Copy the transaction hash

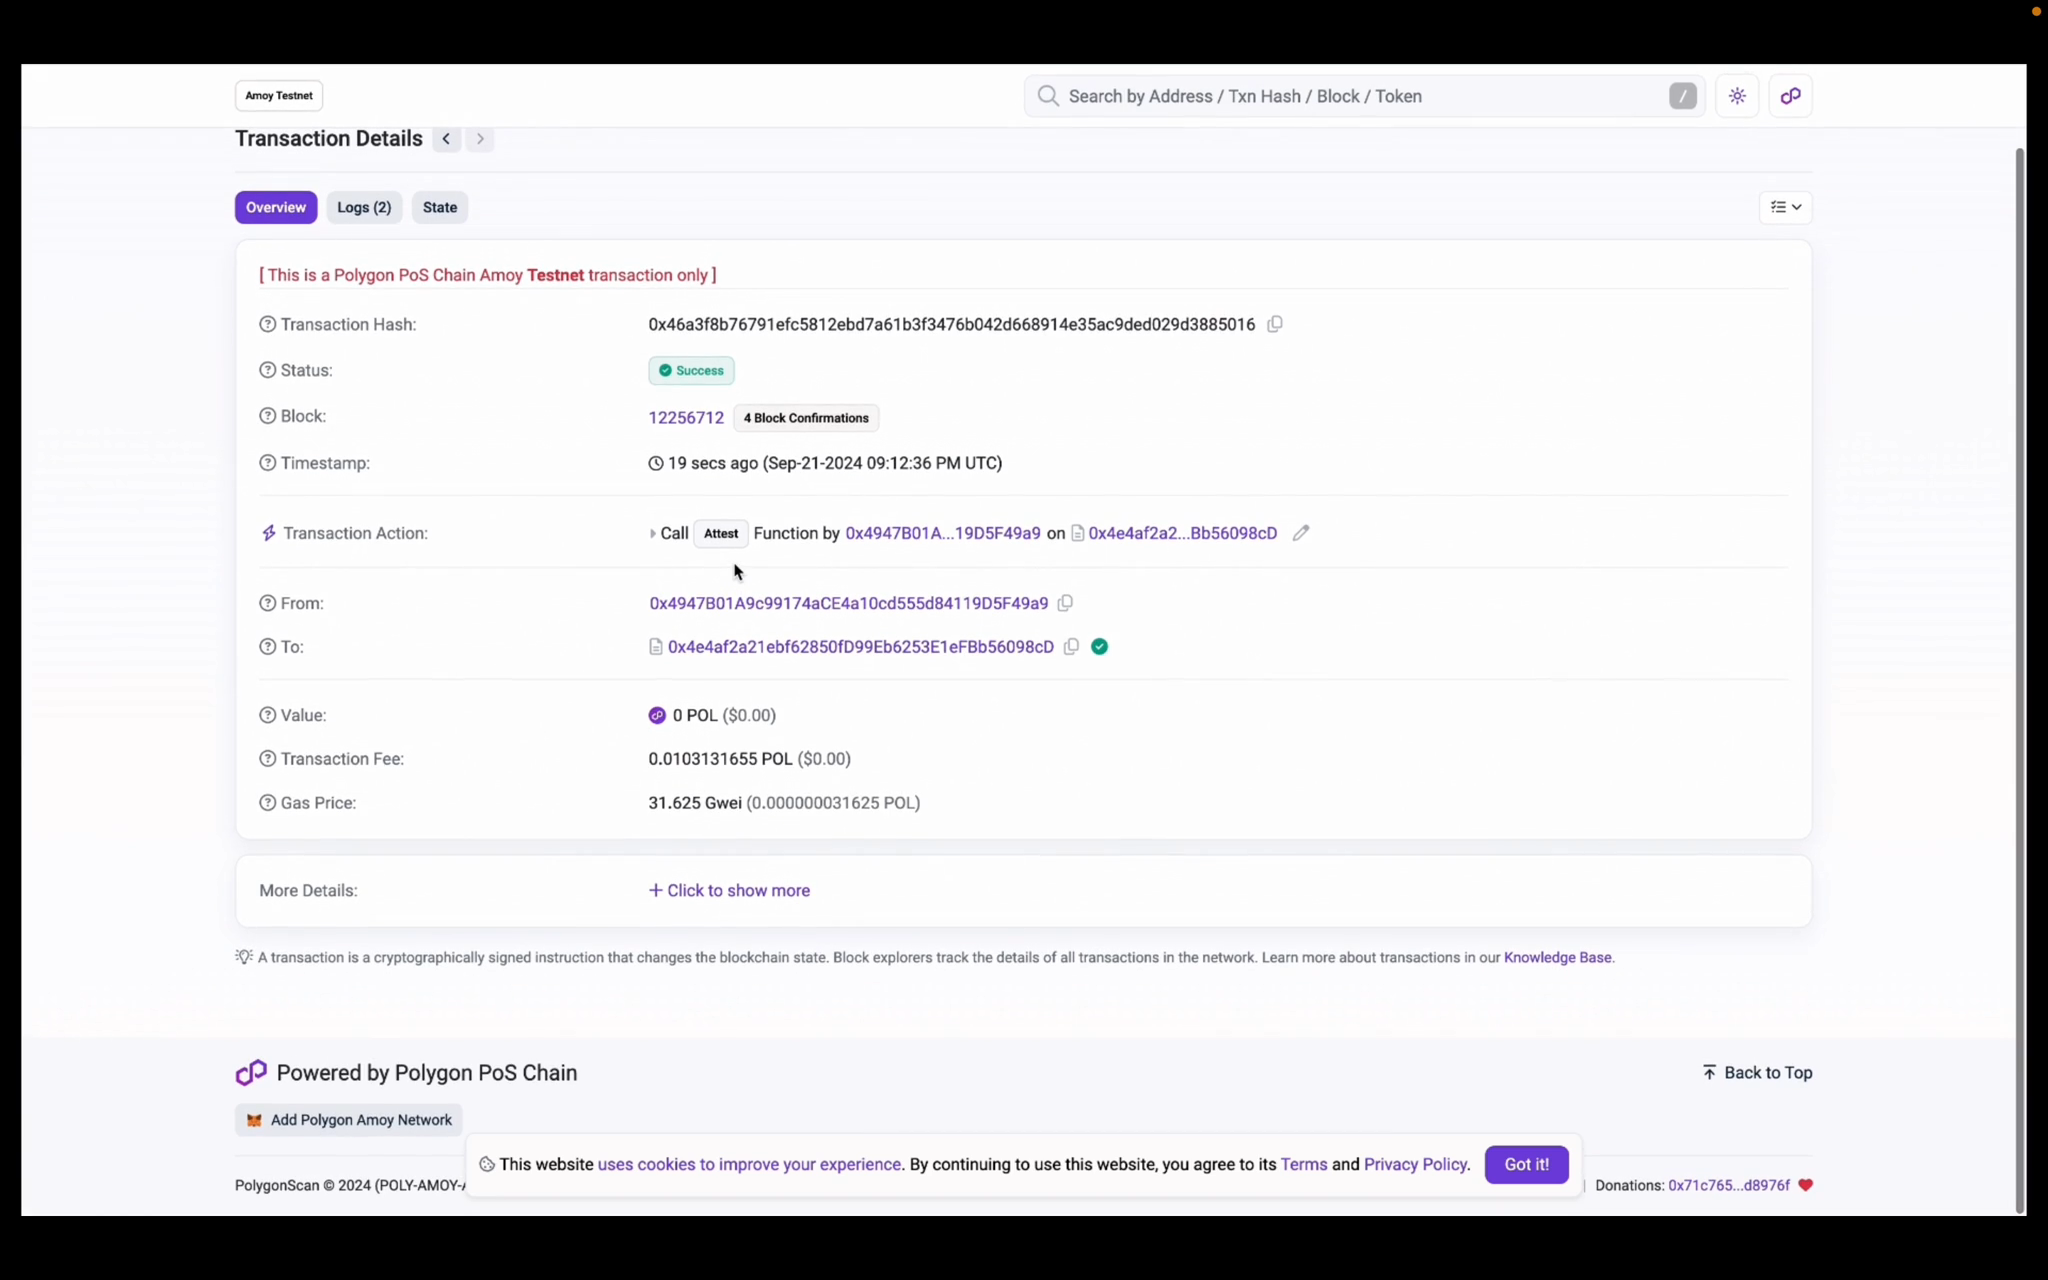1275,324
